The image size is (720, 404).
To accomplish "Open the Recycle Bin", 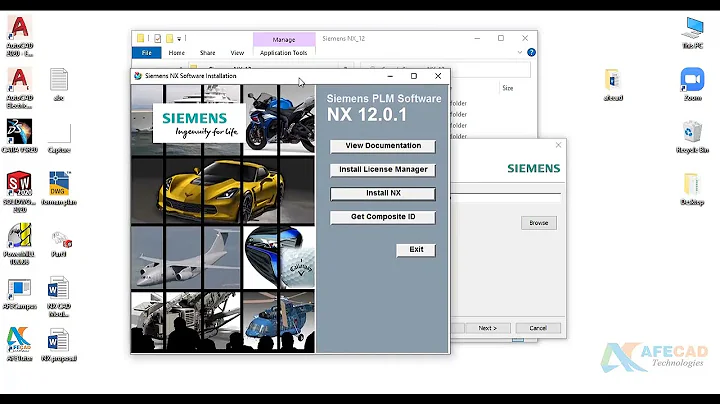I will [x=692, y=137].
